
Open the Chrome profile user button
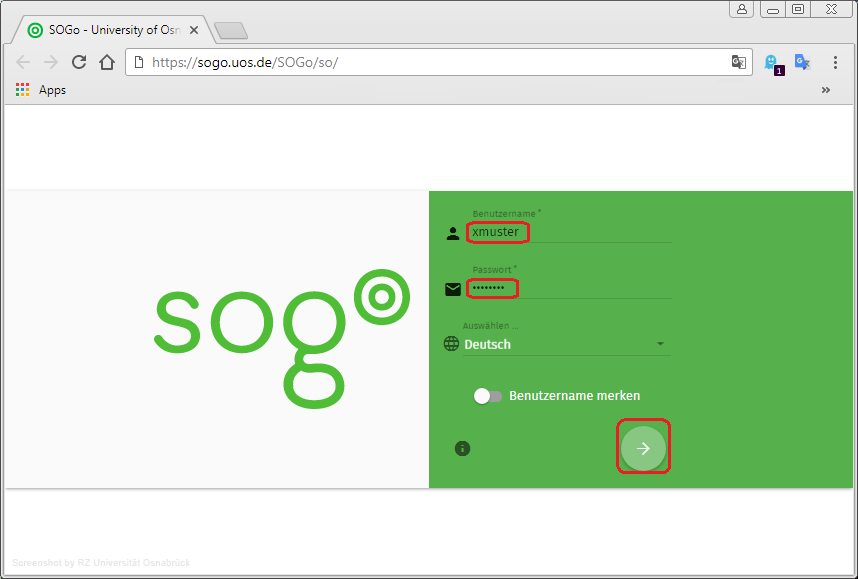click(x=741, y=9)
